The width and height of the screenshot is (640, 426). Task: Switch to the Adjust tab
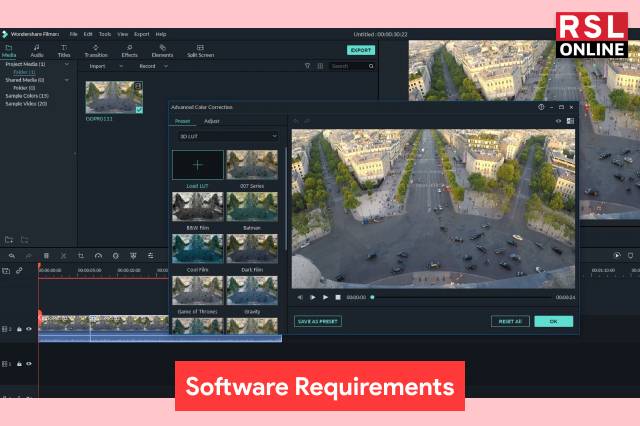point(212,121)
